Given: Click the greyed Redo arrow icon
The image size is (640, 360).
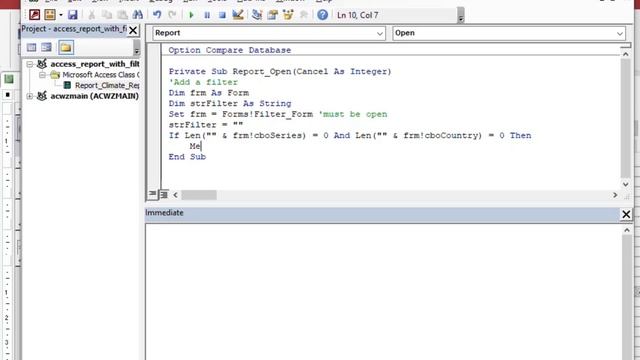Looking at the screenshot, I should click(172, 15).
